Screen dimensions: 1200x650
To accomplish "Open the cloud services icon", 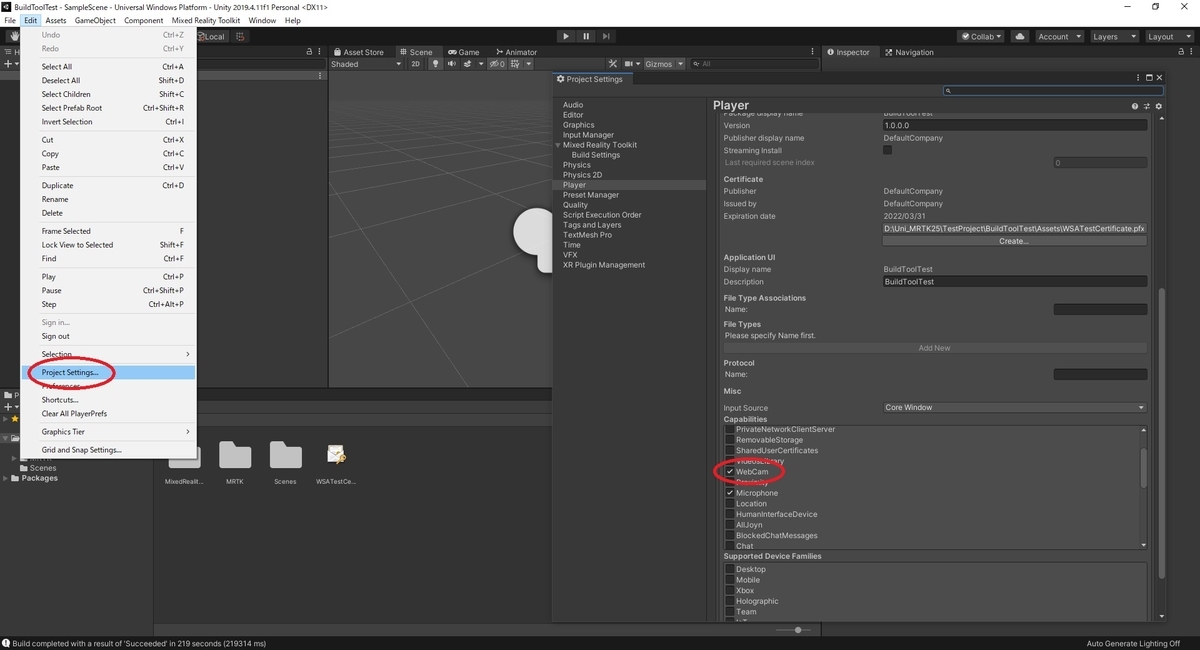I will coord(1020,36).
